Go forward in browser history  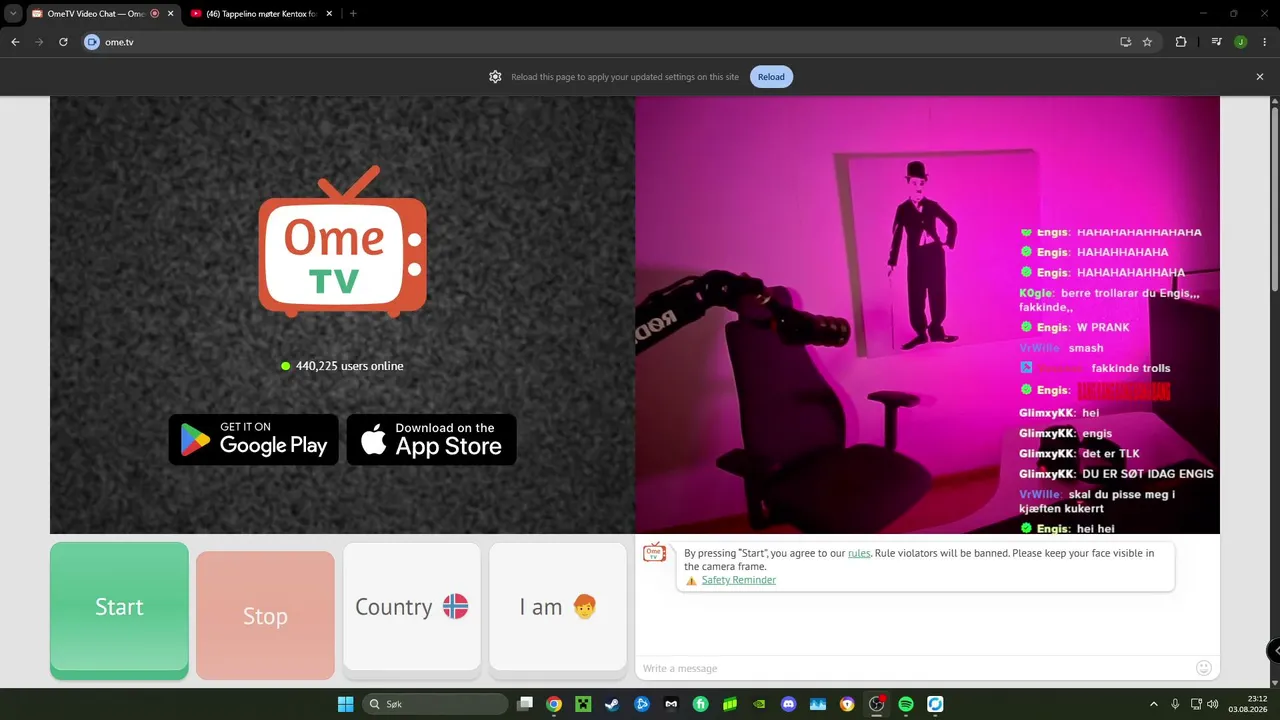(x=39, y=42)
